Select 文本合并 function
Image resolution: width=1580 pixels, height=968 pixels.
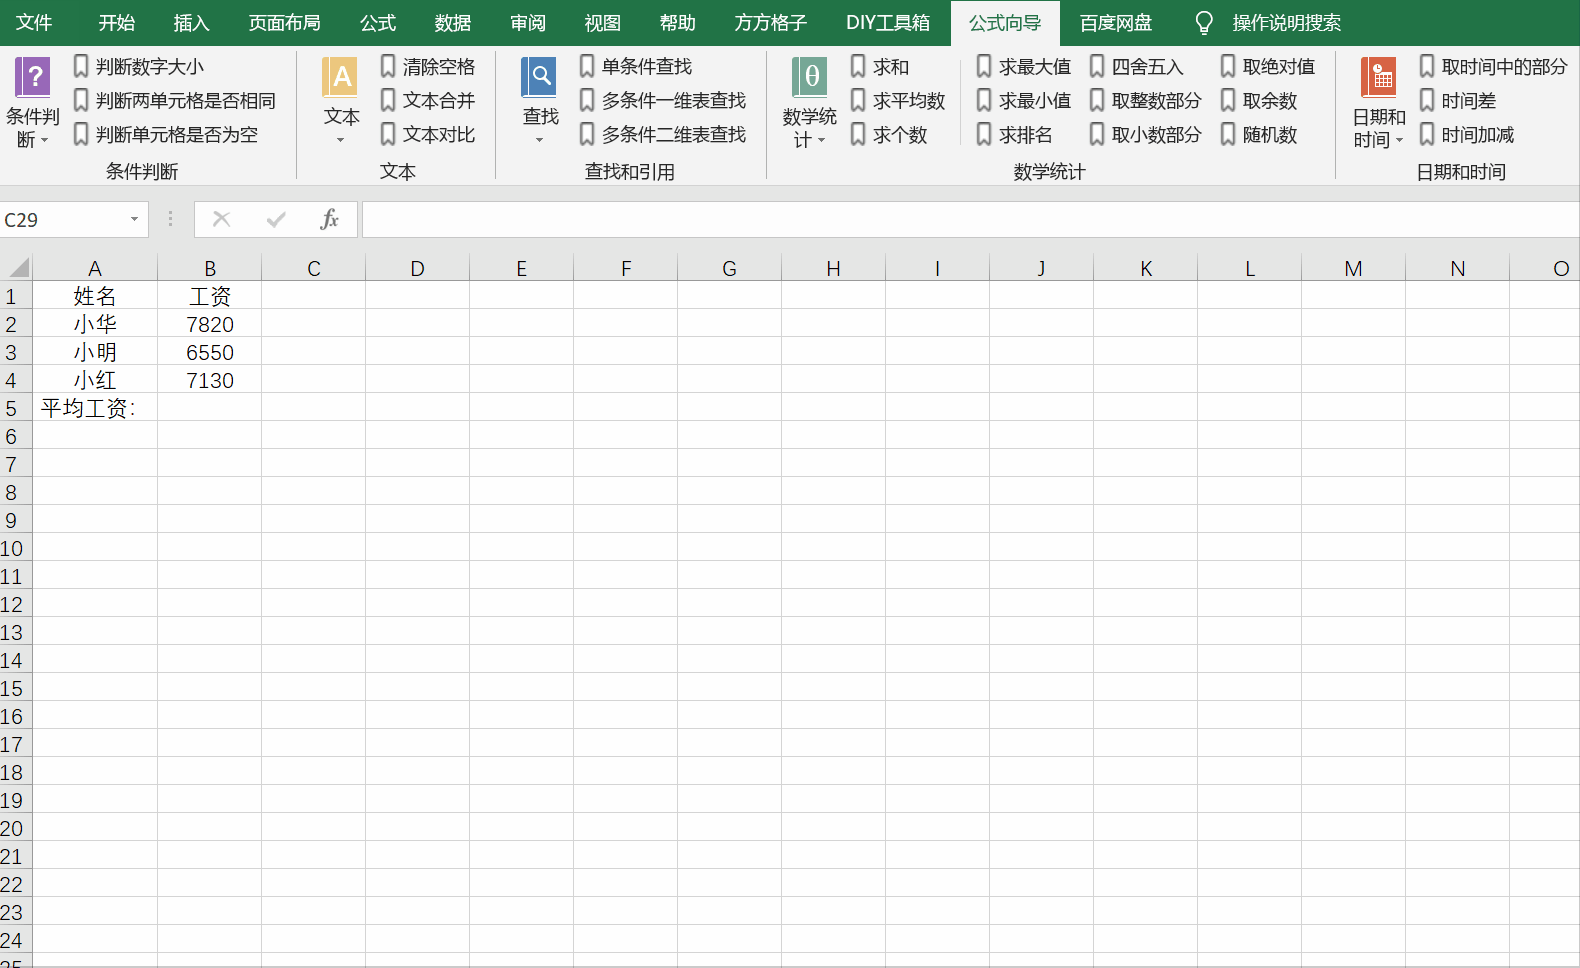[x=428, y=100]
